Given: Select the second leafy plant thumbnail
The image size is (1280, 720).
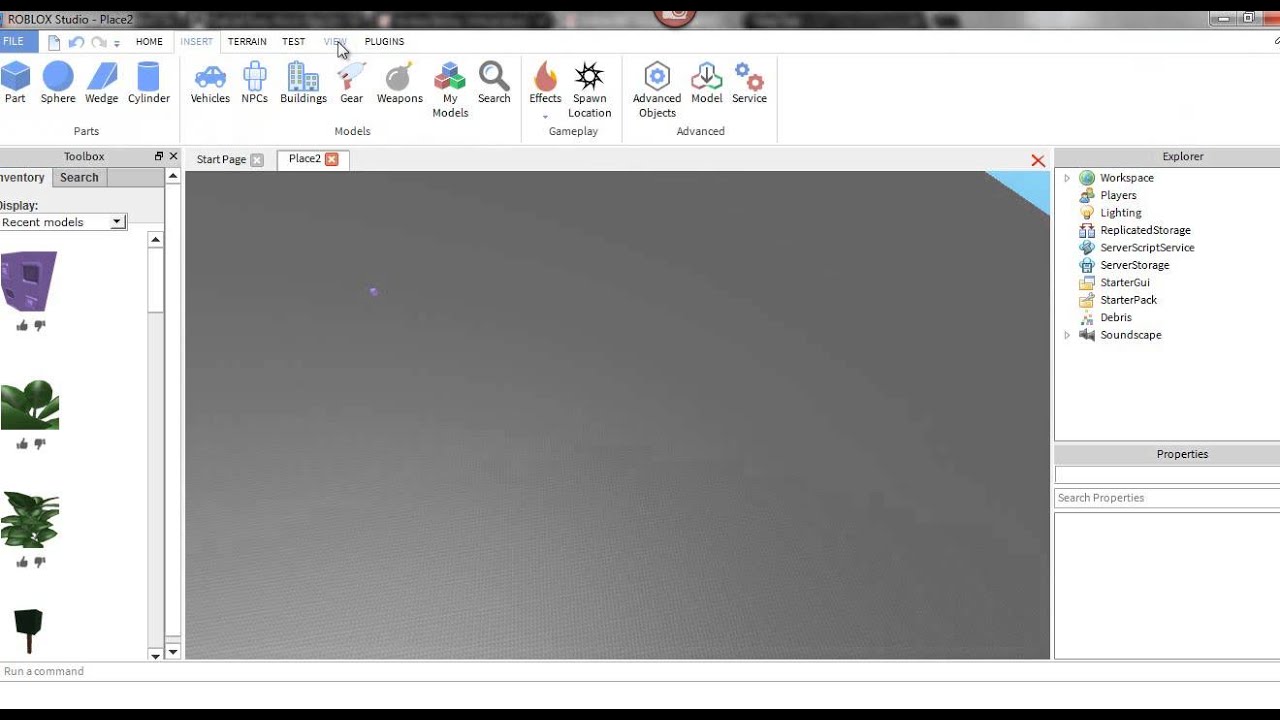Looking at the screenshot, I should pyautogui.click(x=30, y=519).
